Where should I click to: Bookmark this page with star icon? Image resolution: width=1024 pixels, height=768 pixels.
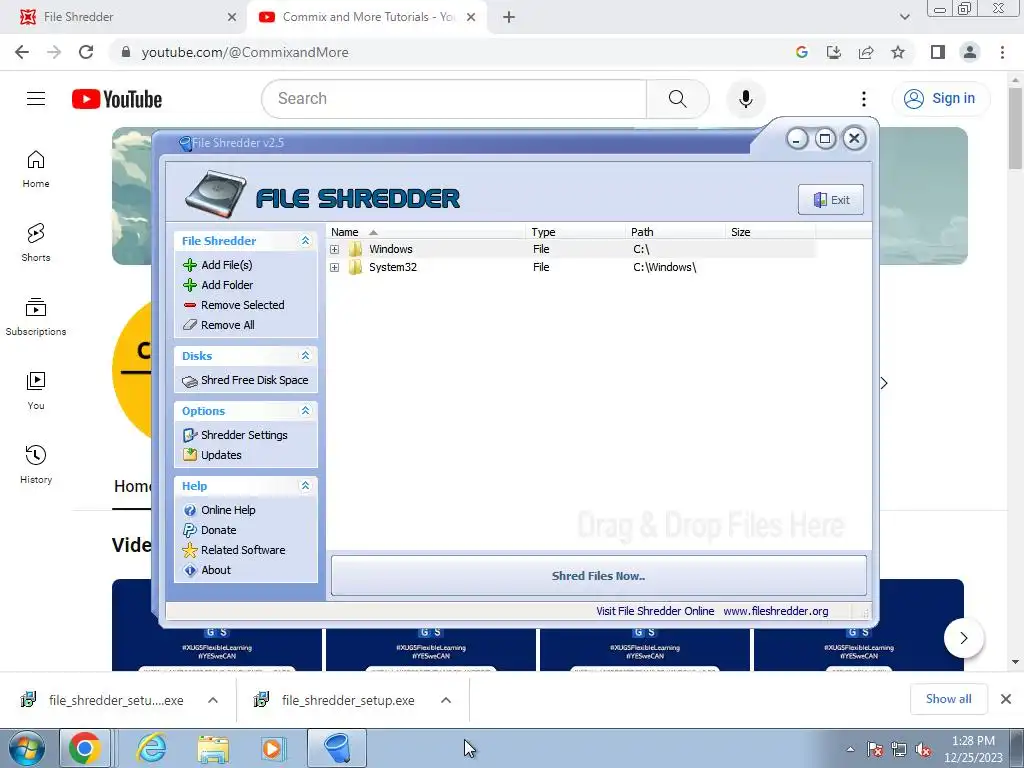898,52
